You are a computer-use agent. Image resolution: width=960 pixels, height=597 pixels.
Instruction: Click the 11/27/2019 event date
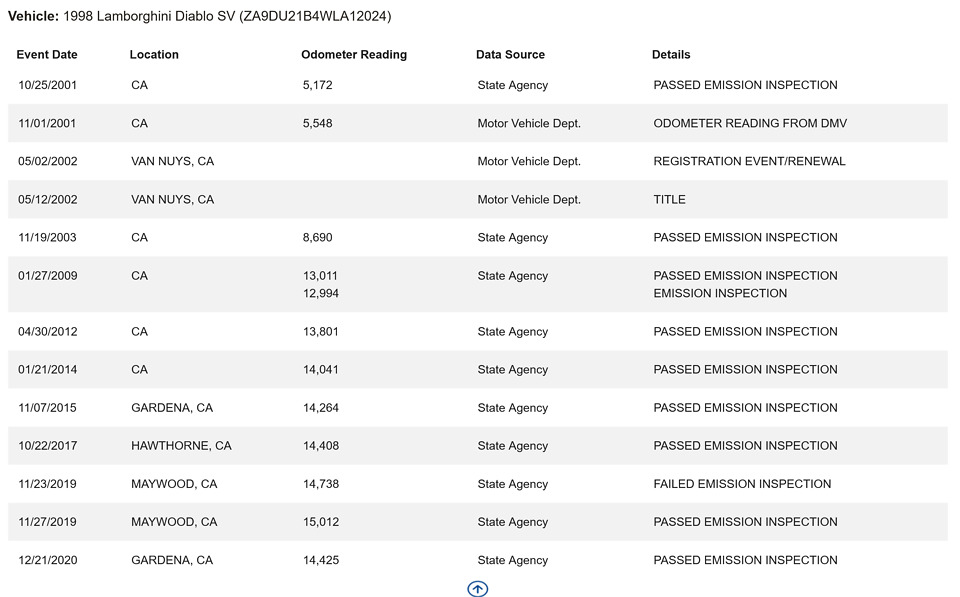tap(48, 522)
